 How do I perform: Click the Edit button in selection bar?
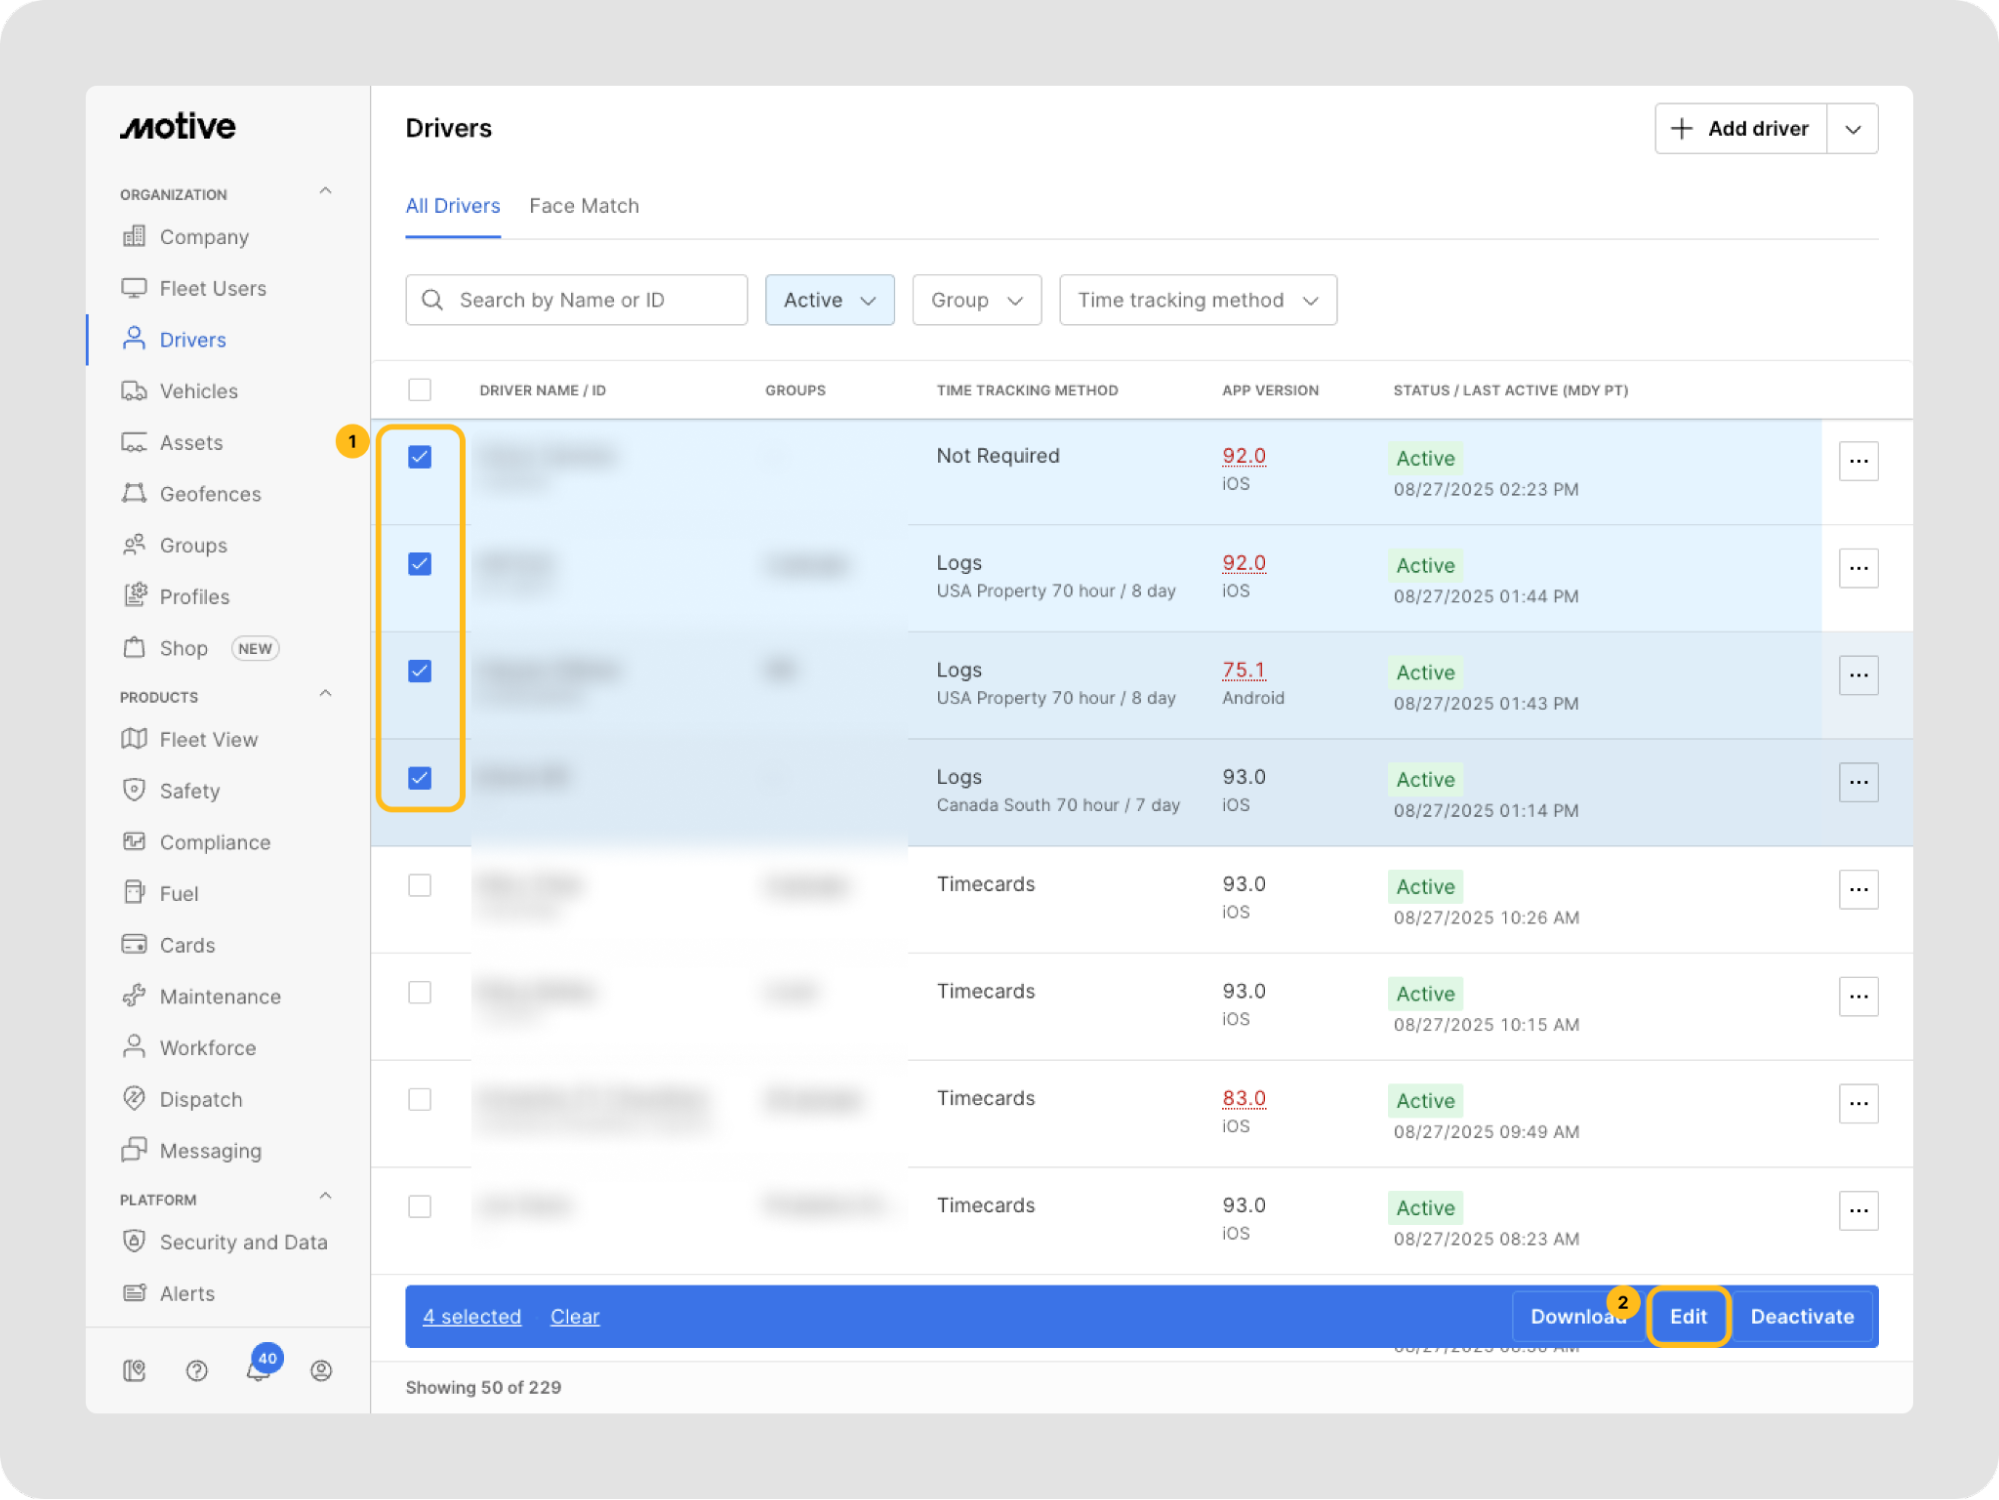pyautogui.click(x=1687, y=1316)
